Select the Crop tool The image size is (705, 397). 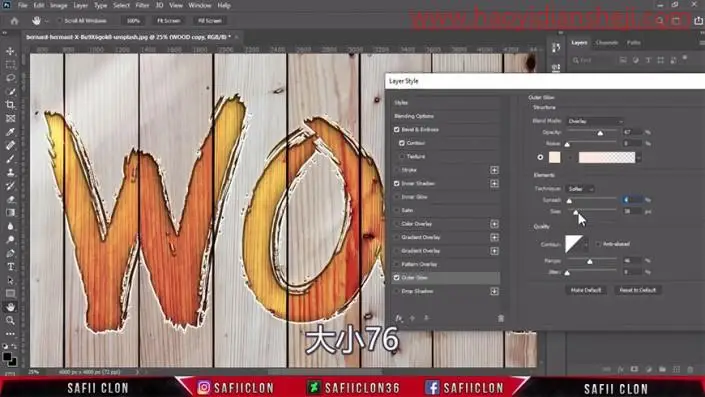10,105
